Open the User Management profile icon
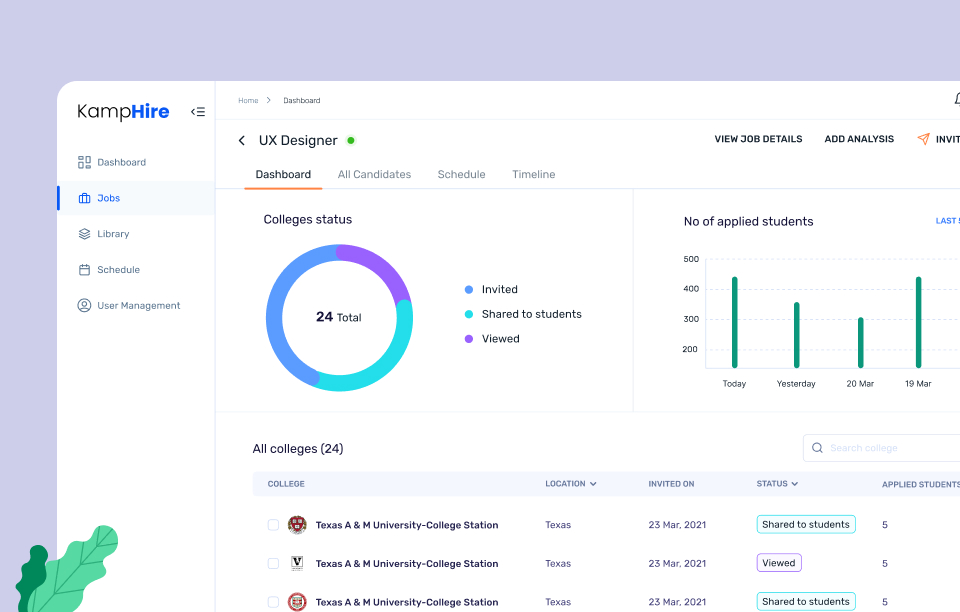 point(84,305)
